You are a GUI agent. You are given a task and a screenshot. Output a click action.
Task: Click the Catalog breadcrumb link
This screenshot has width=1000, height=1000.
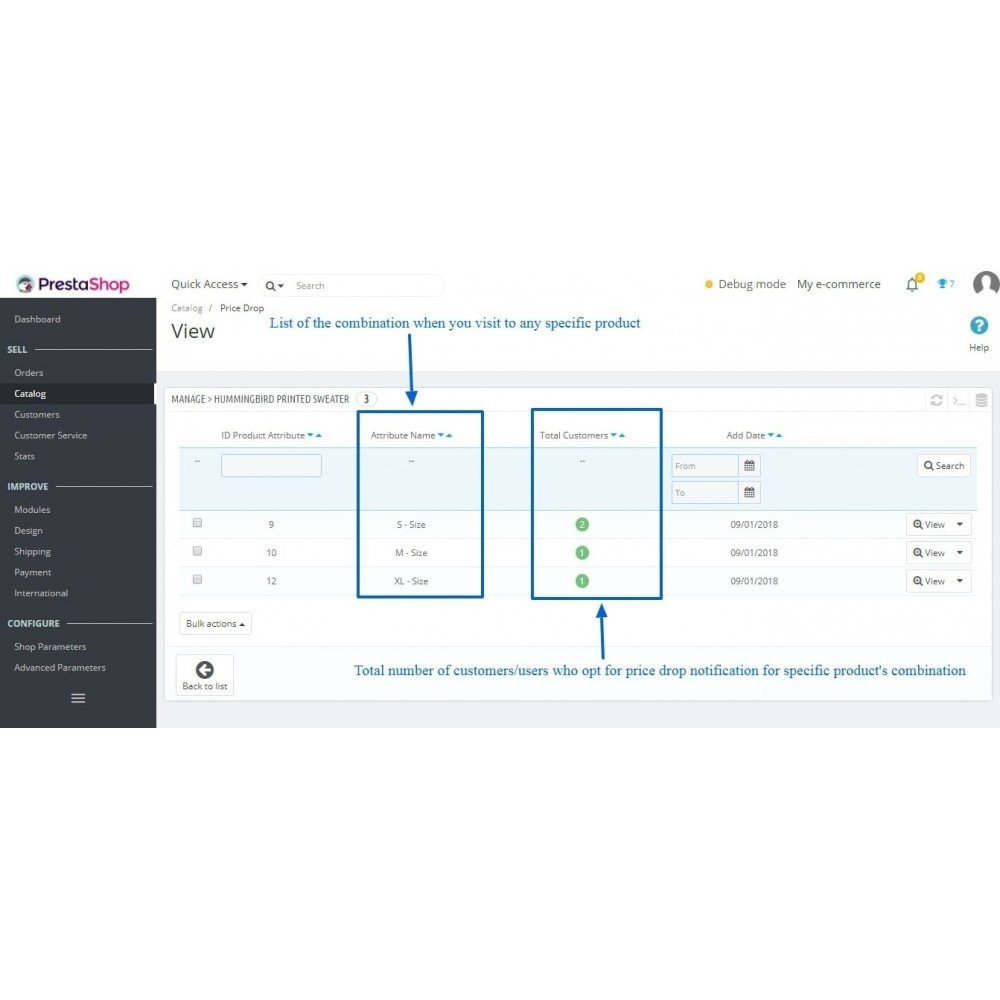[186, 308]
